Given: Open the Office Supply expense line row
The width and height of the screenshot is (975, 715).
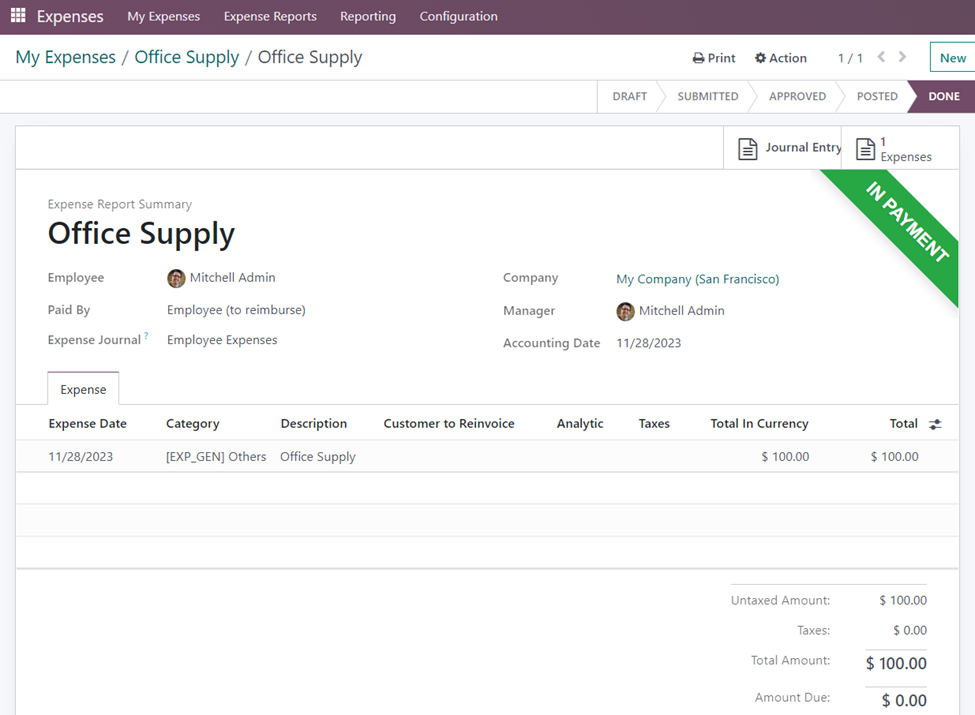Looking at the screenshot, I should 317,456.
